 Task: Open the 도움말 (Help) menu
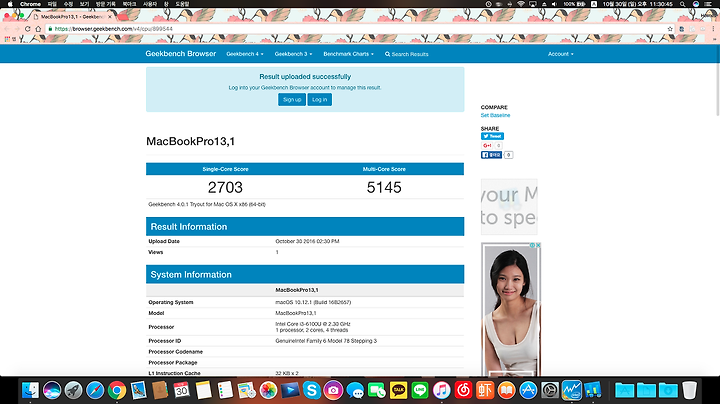(182, 4)
